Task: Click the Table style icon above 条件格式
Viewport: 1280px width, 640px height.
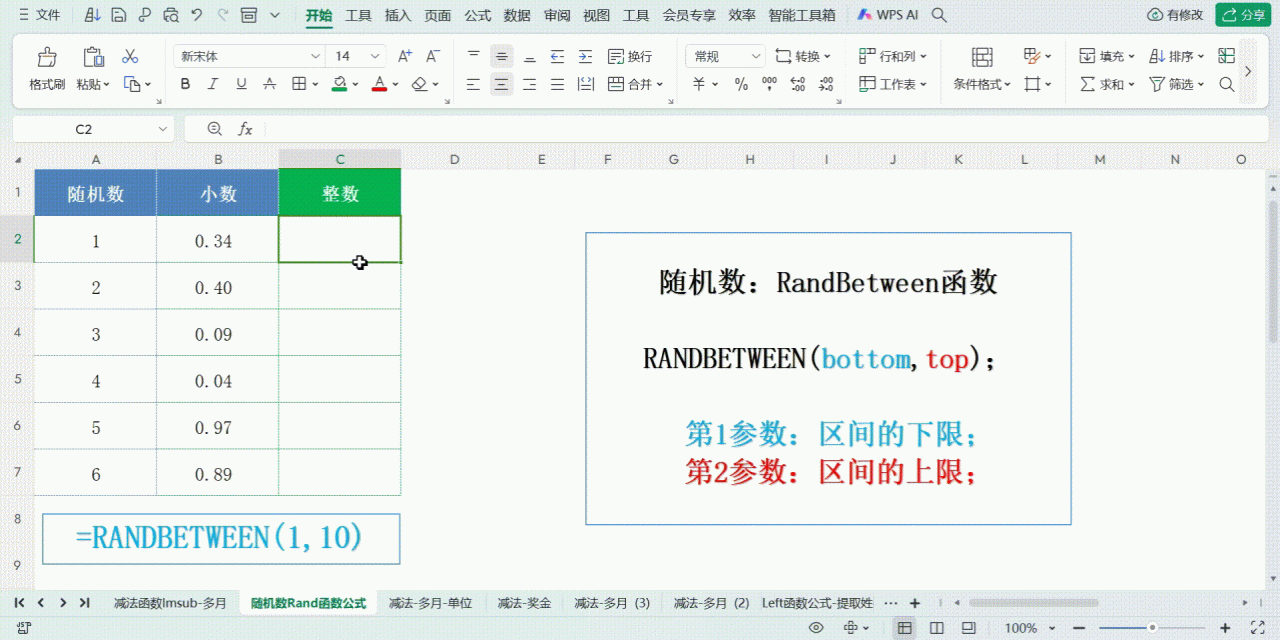Action: coord(982,57)
